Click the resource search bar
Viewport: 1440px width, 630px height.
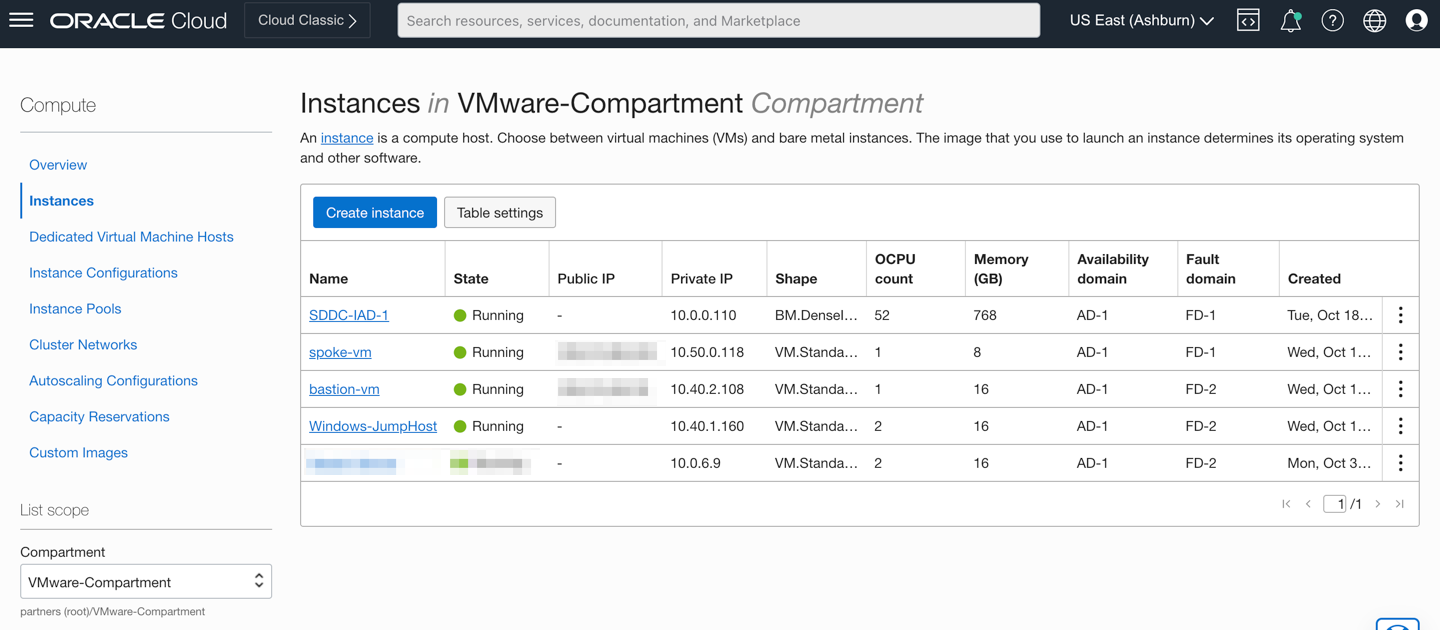718,20
